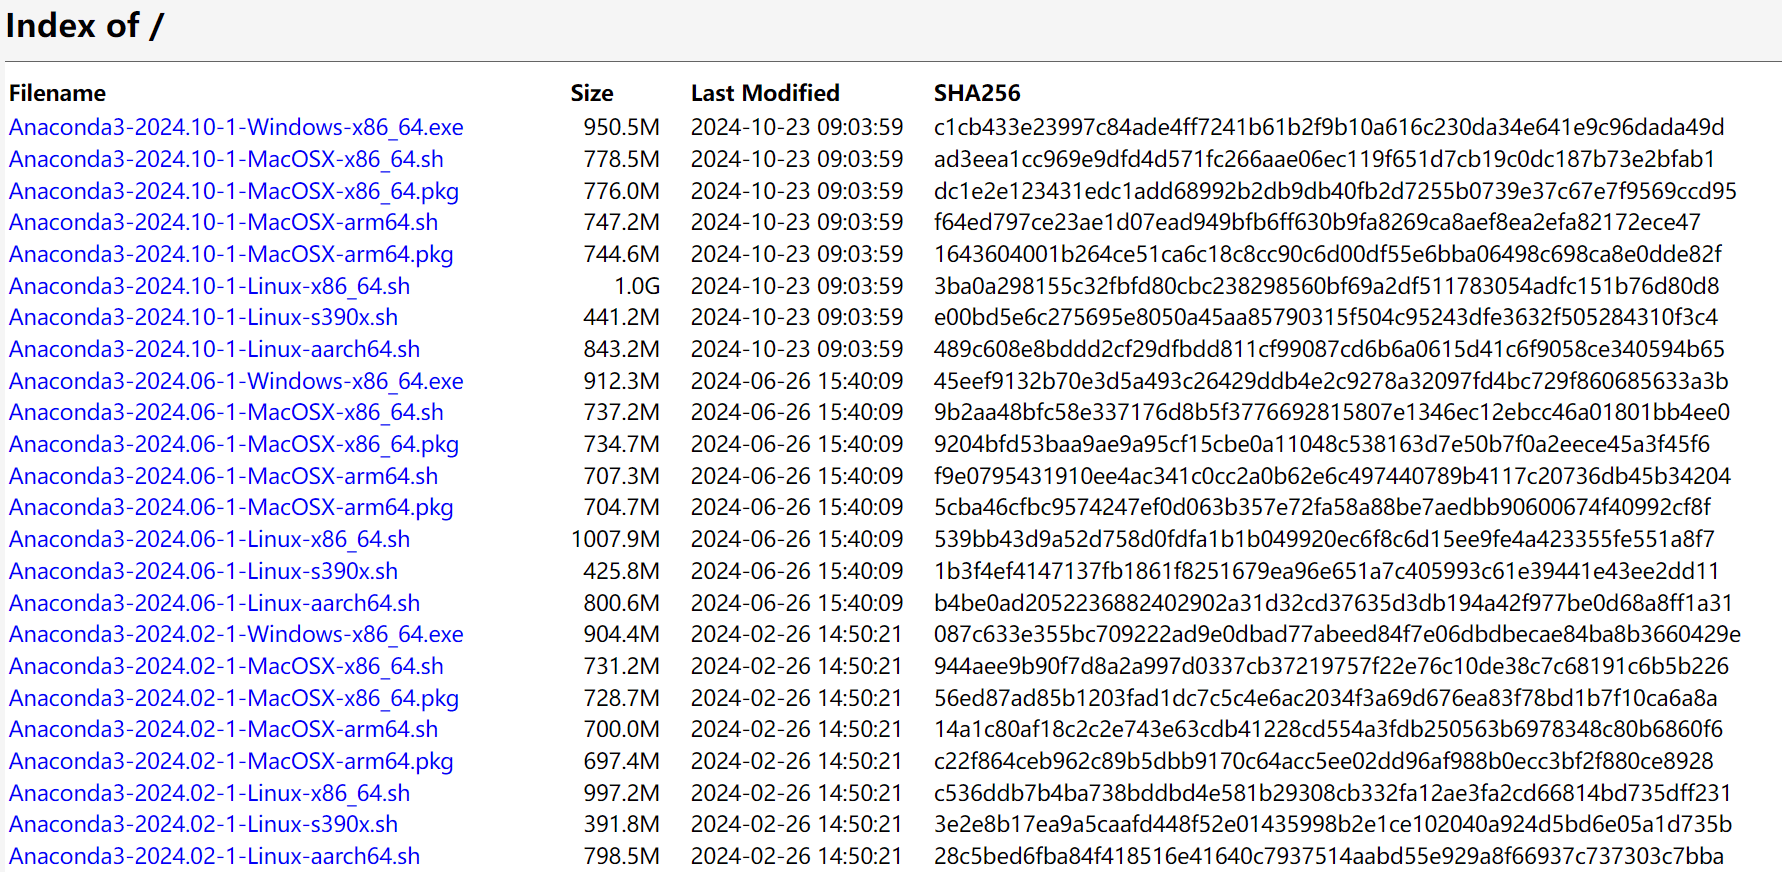
Task: Click SHA256 hash starting with c22f864c
Action: click(1324, 761)
